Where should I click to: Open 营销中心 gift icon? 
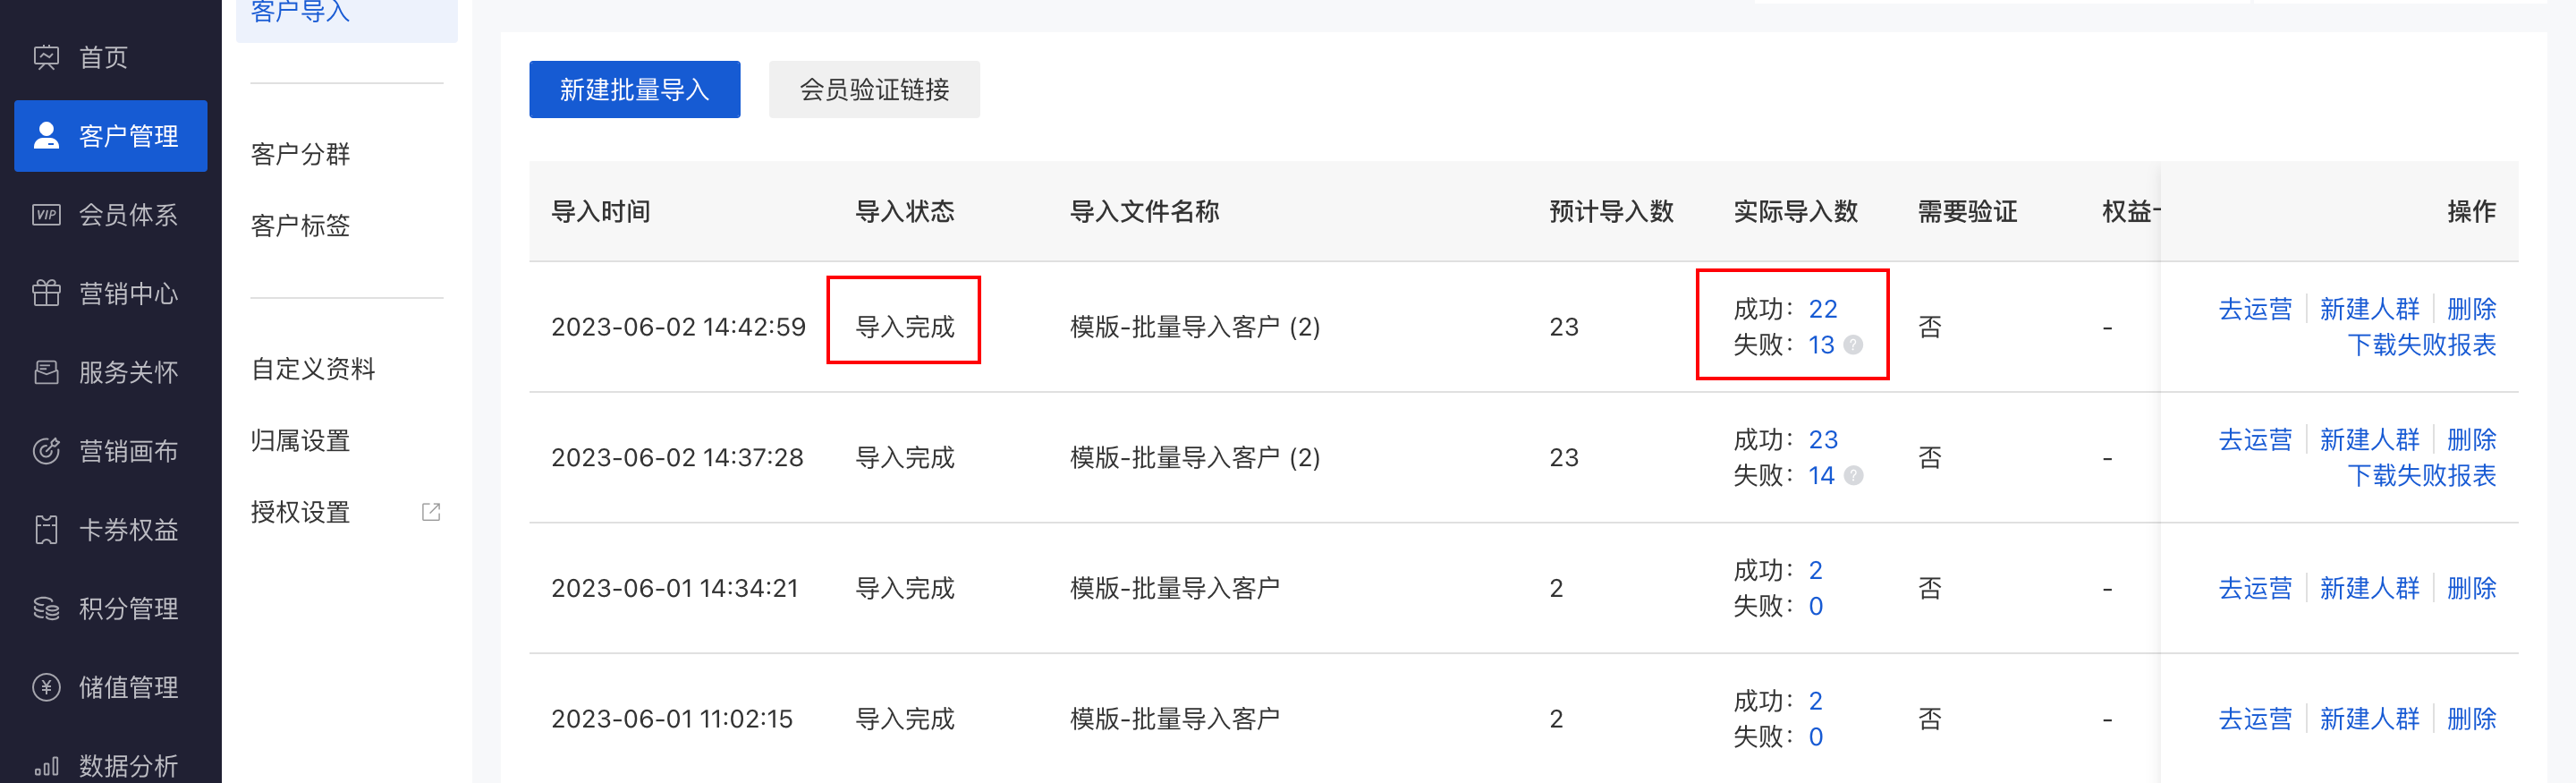(x=46, y=293)
